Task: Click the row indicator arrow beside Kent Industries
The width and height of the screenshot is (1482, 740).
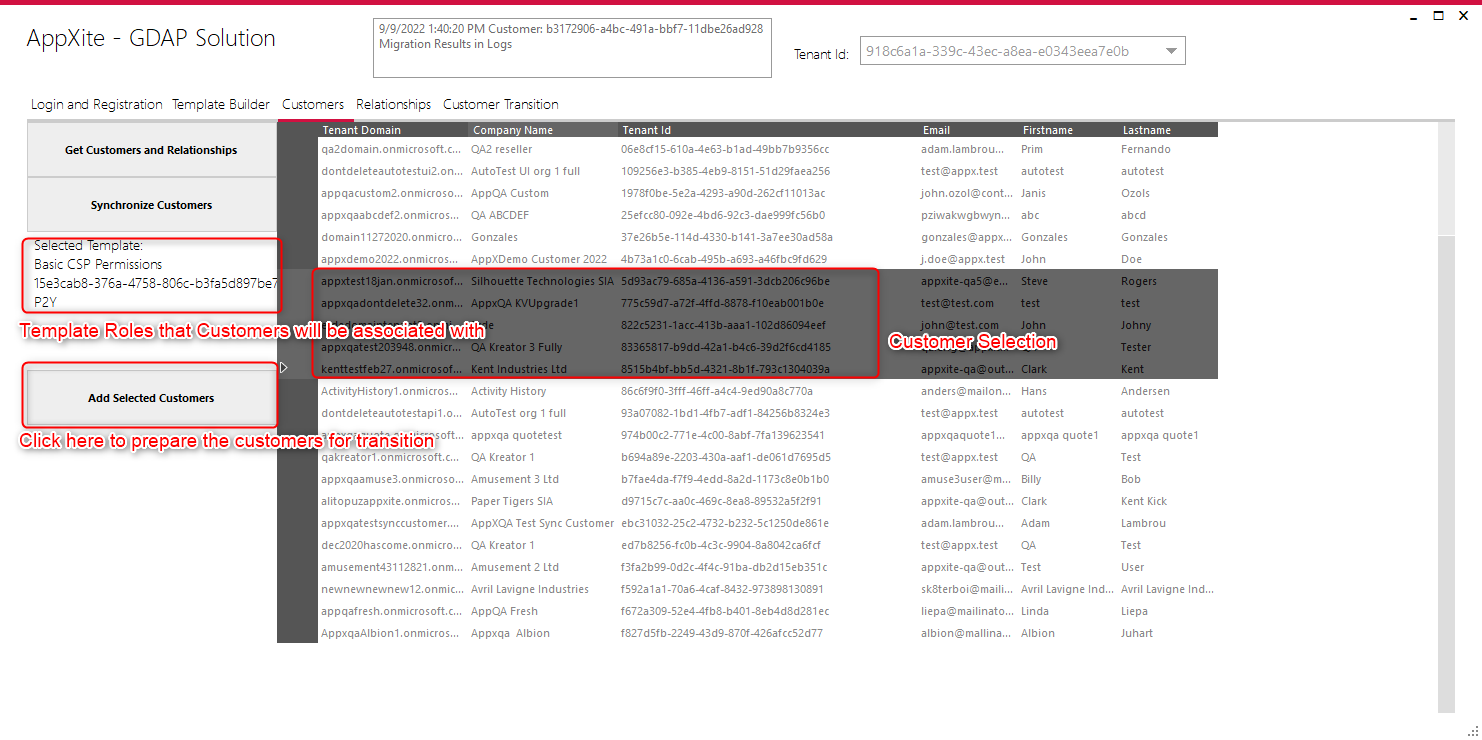Action: click(x=283, y=368)
